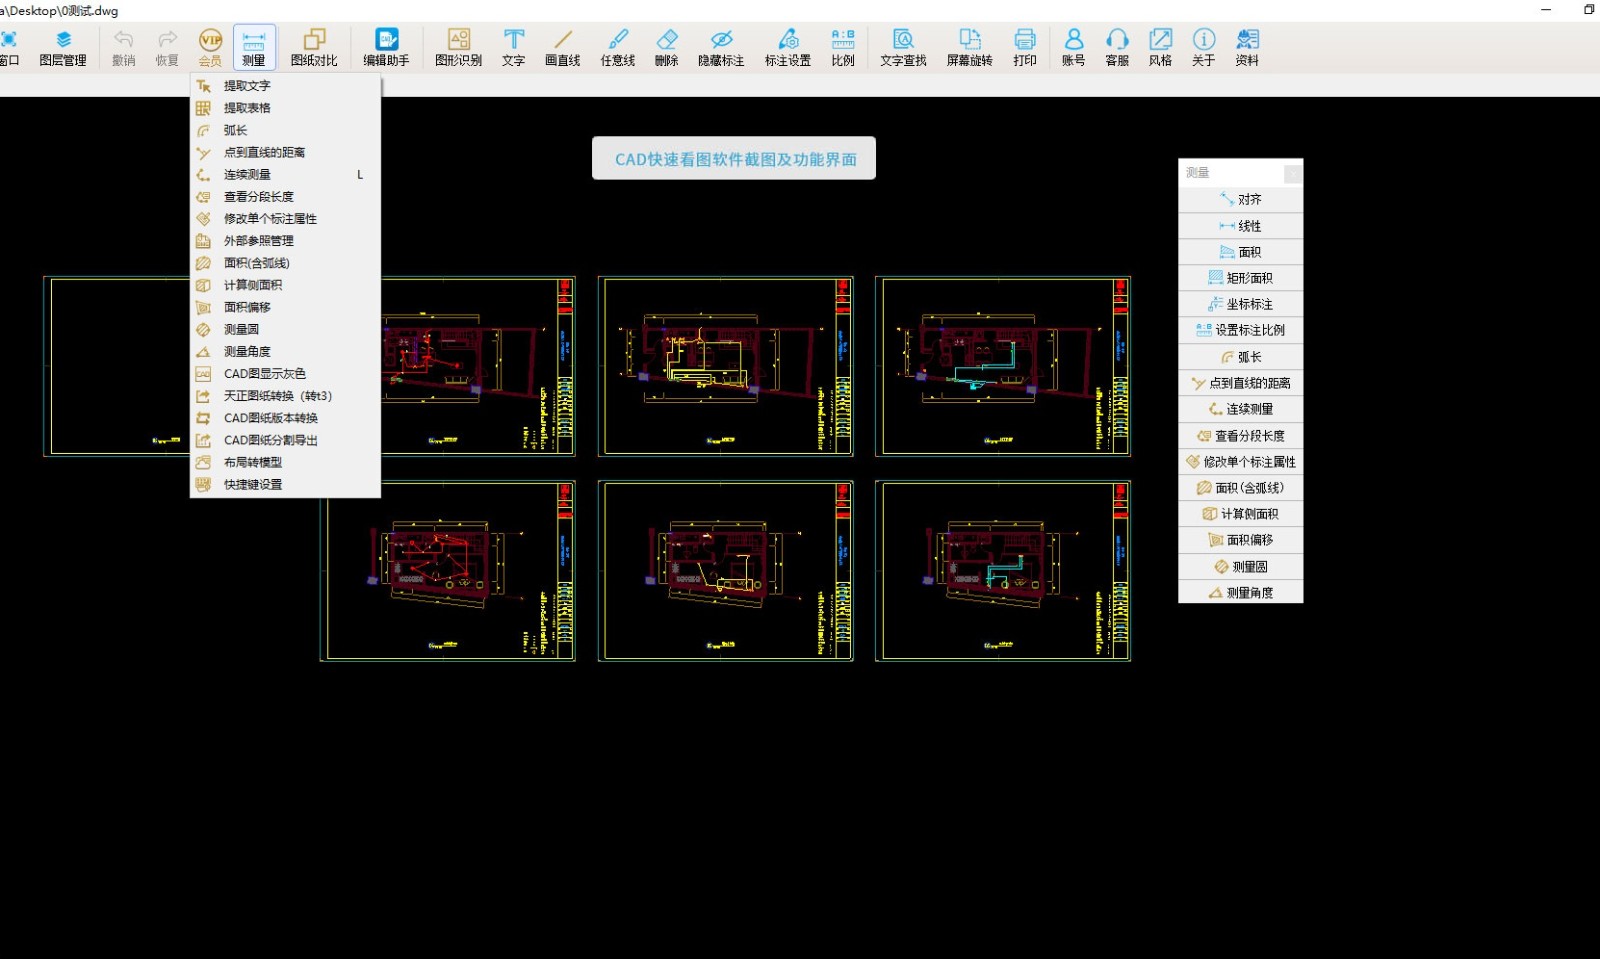Click the top-right drawing sheet thumbnail

click(x=1003, y=366)
